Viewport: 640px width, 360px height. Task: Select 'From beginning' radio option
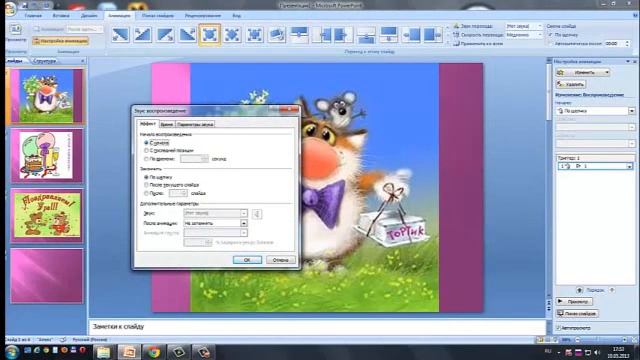tap(146, 143)
